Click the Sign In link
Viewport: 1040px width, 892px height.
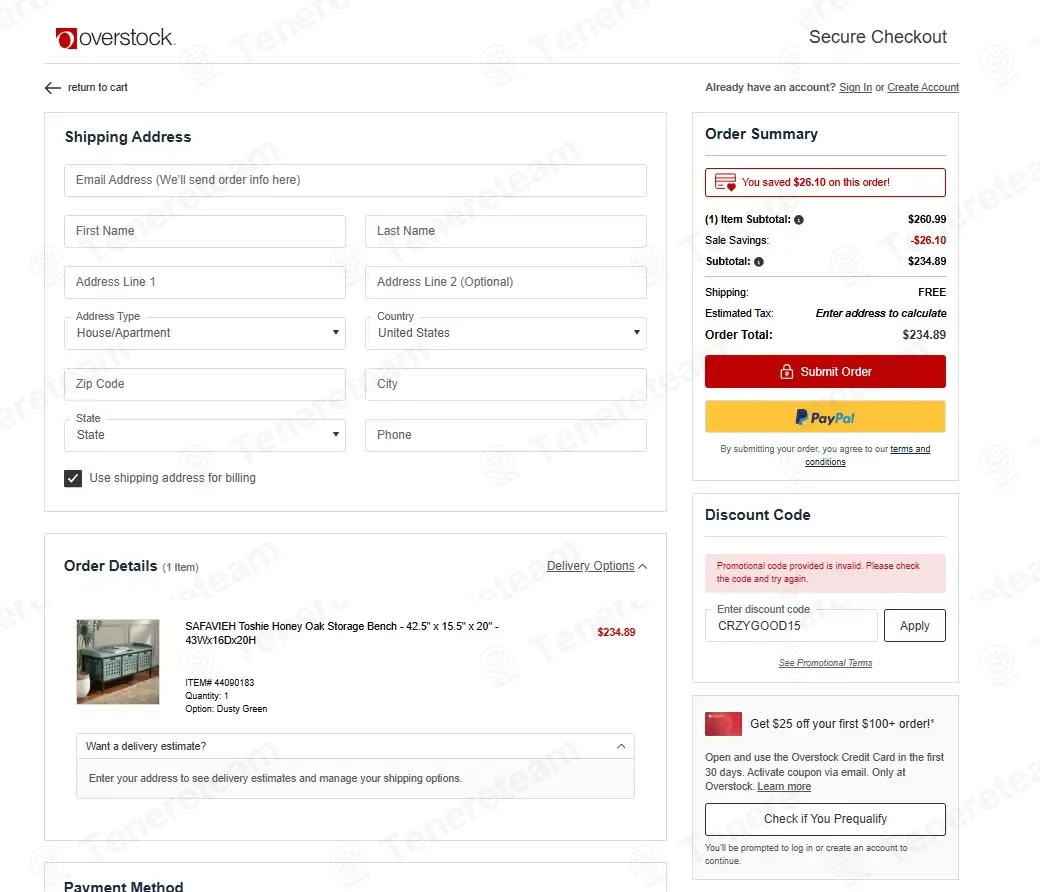tap(856, 88)
